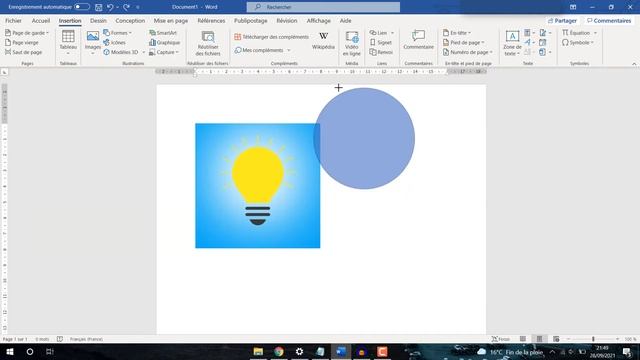Viewport: 640px width, 360px height.
Task: Click the tab stop selector at ruler corner
Action: tap(4, 72)
